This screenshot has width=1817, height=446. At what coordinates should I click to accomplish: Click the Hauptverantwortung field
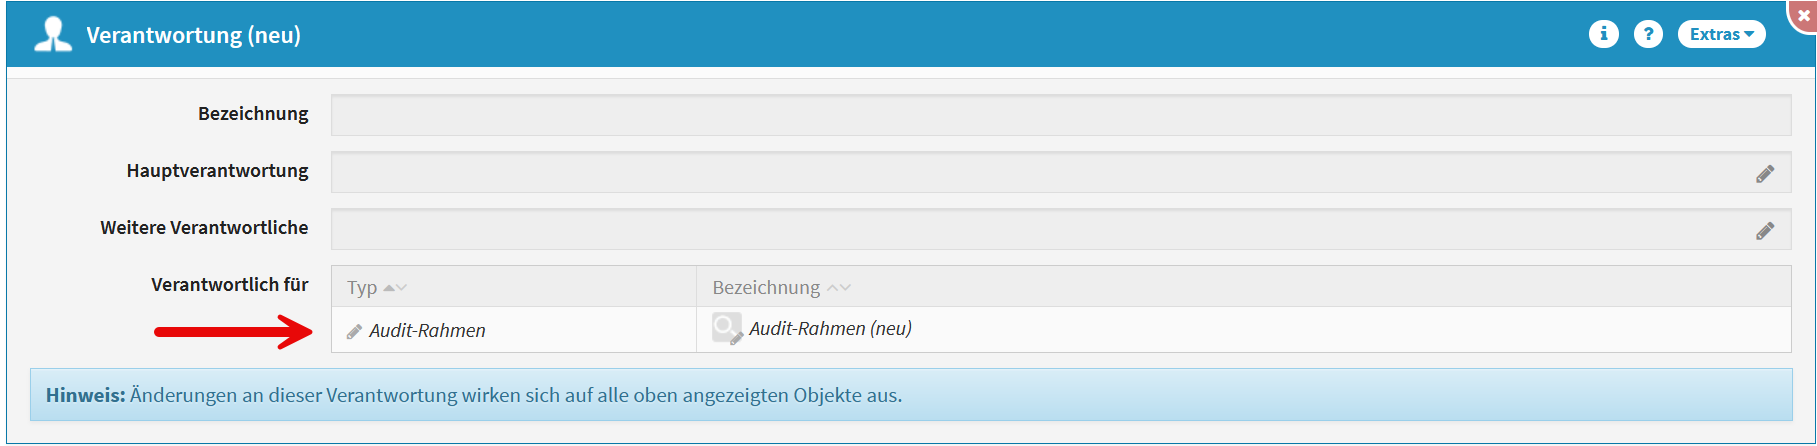point(1040,172)
